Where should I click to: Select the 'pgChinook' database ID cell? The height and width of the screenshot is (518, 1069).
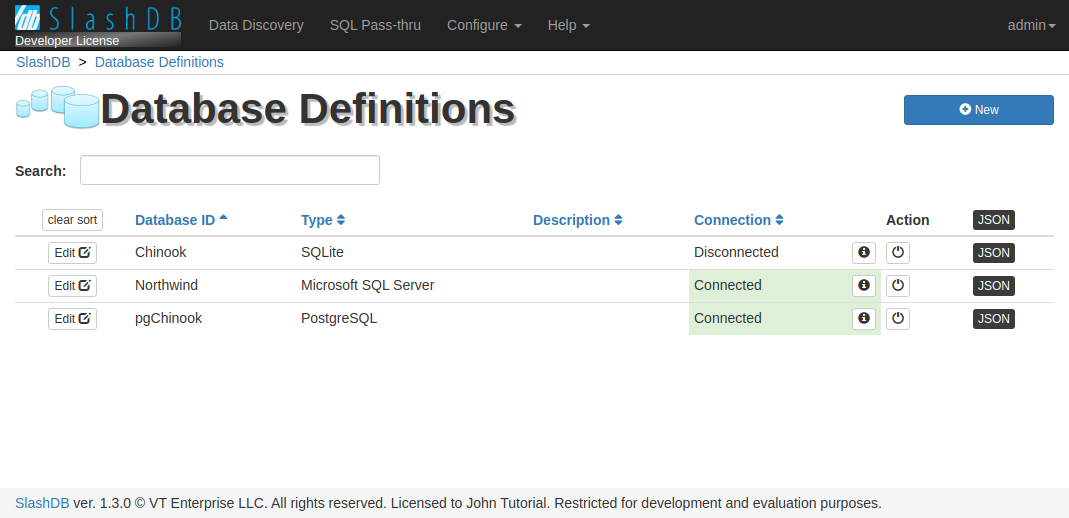tap(168, 318)
